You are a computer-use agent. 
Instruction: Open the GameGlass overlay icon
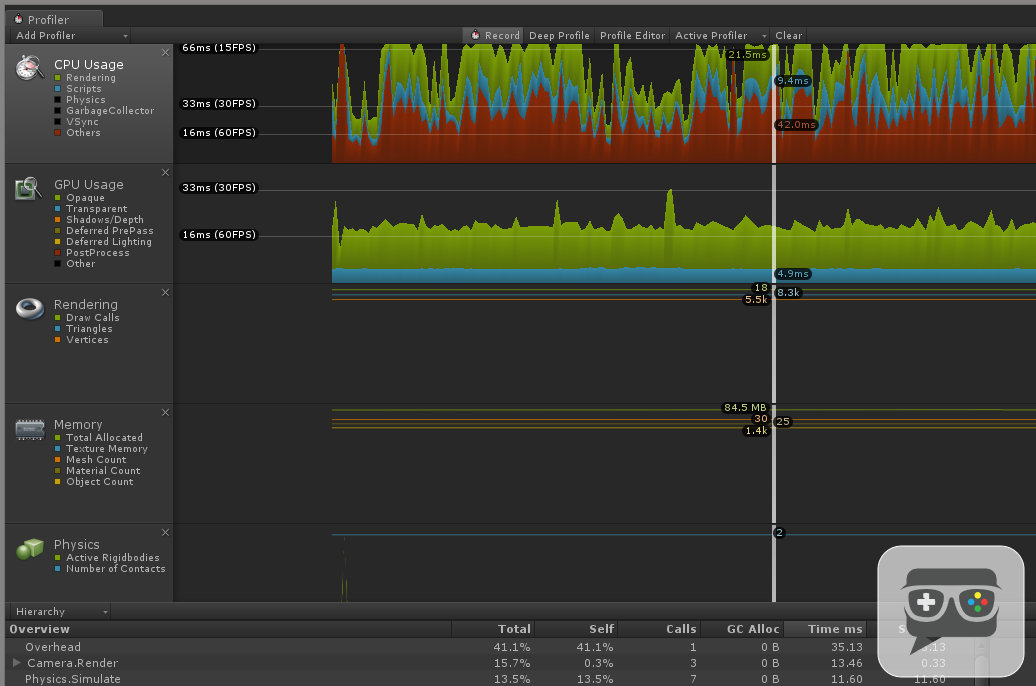[949, 610]
